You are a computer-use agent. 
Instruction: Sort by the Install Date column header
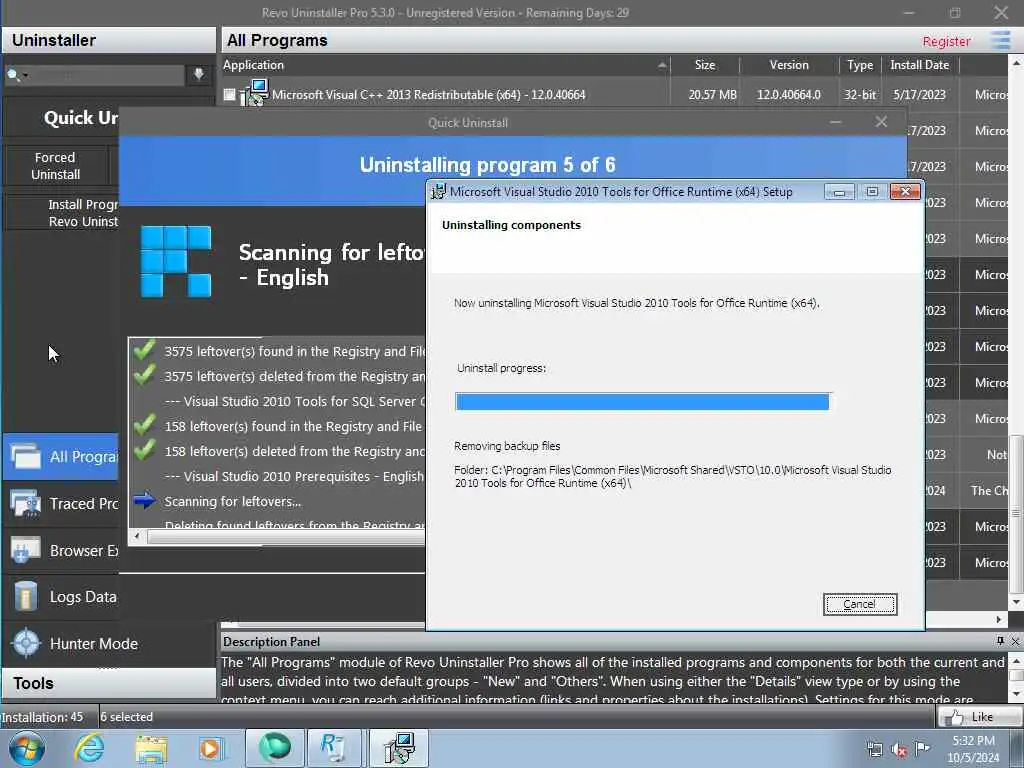pyautogui.click(x=920, y=65)
